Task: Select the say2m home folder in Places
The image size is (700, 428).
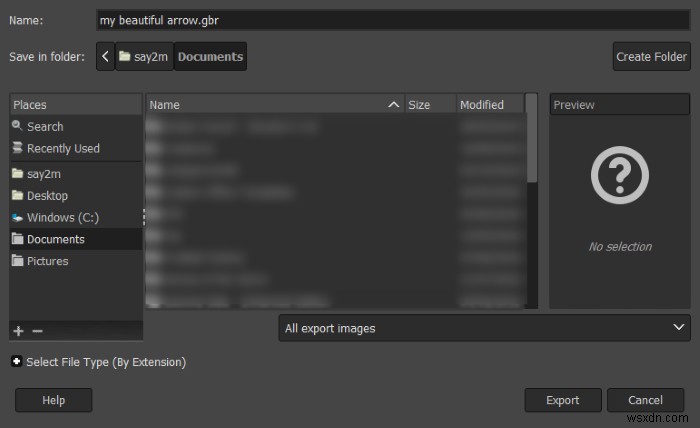Action: point(76,174)
